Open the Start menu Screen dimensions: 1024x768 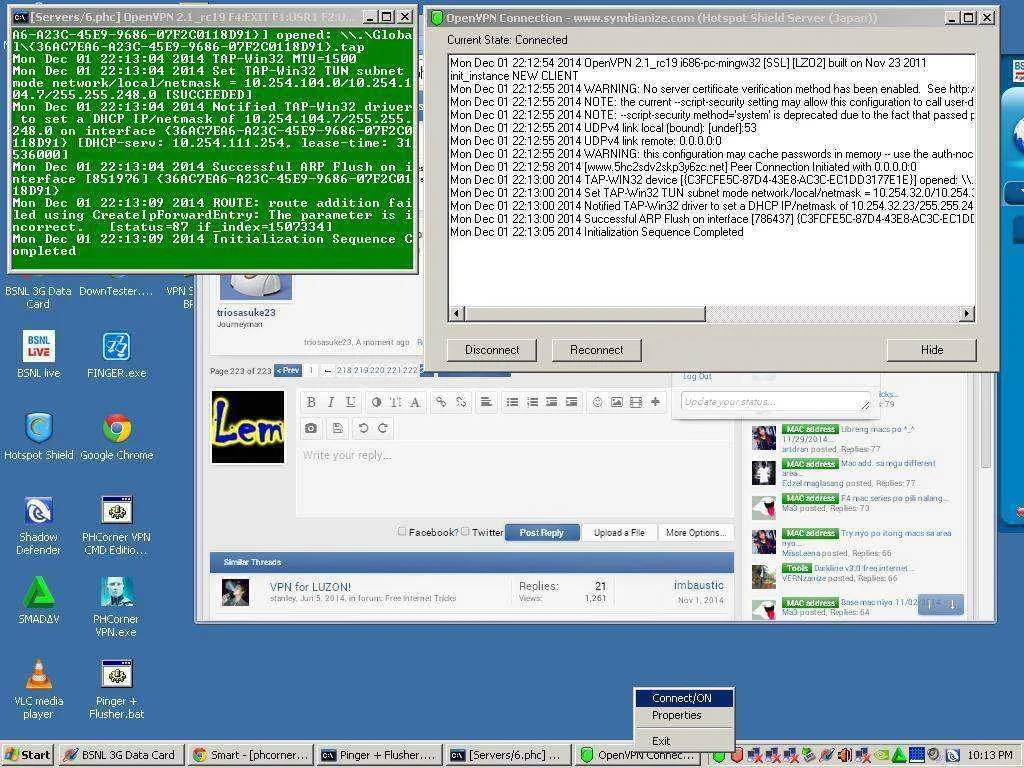coord(28,755)
